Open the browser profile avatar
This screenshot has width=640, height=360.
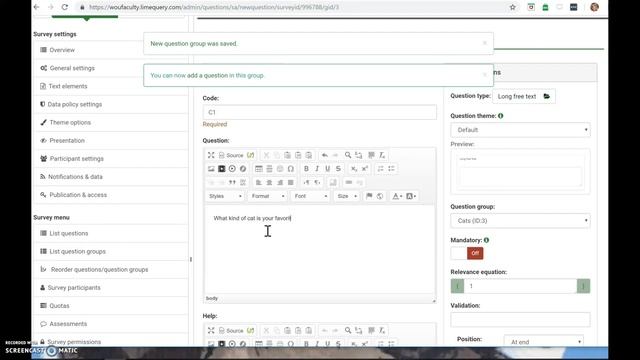pos(594,7)
